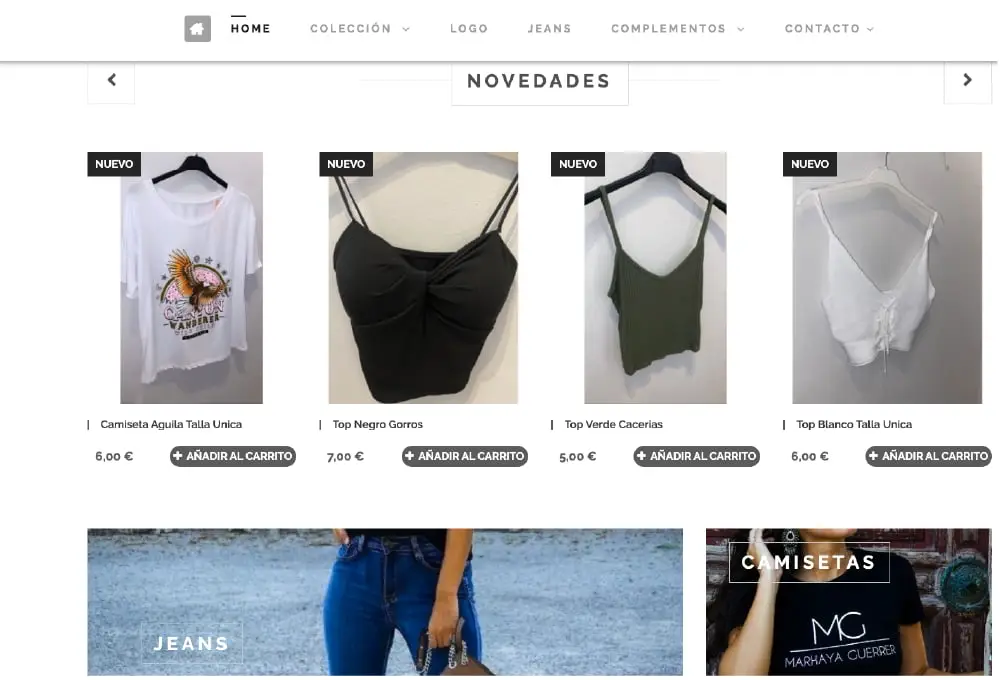This screenshot has width=1000, height=680.
Task: Expand the Colección dropdown menu
Action: [x=360, y=29]
